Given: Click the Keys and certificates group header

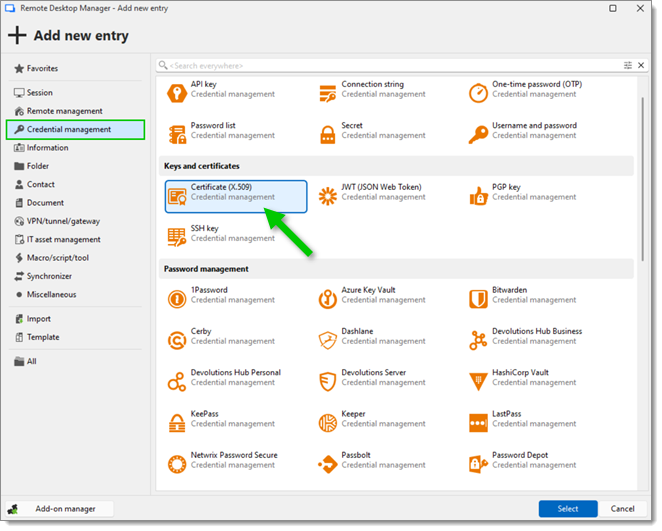Looking at the screenshot, I should click(x=396, y=166).
